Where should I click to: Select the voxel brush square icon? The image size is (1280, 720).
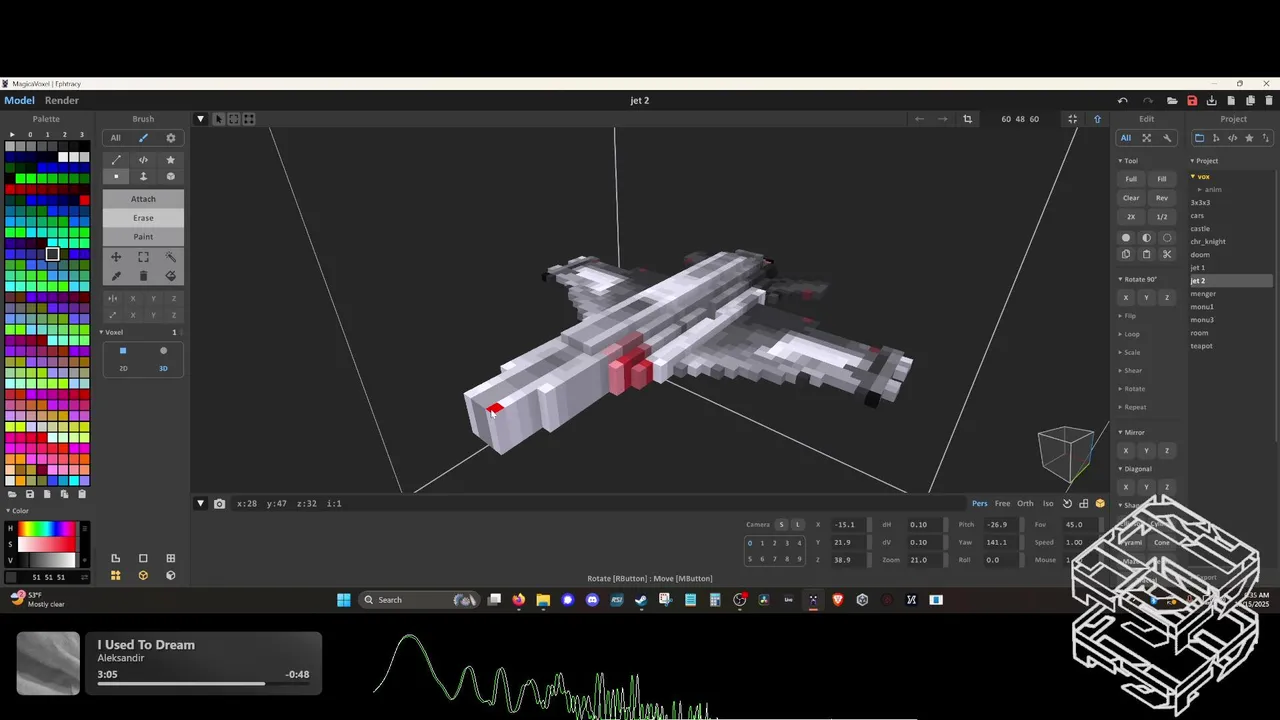coord(116,177)
